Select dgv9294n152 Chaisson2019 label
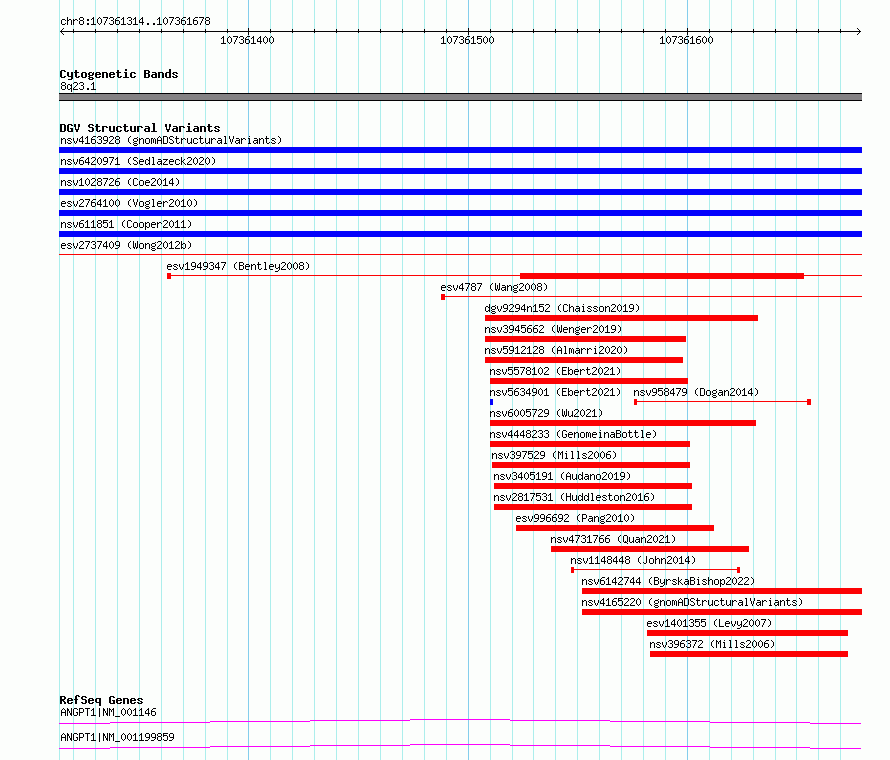This screenshot has width=890, height=760. (x=562, y=308)
